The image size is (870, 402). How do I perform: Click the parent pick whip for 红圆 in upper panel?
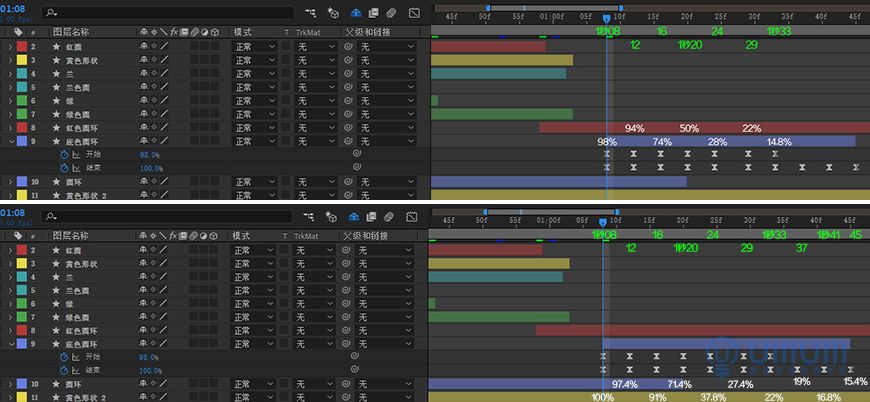(348, 47)
